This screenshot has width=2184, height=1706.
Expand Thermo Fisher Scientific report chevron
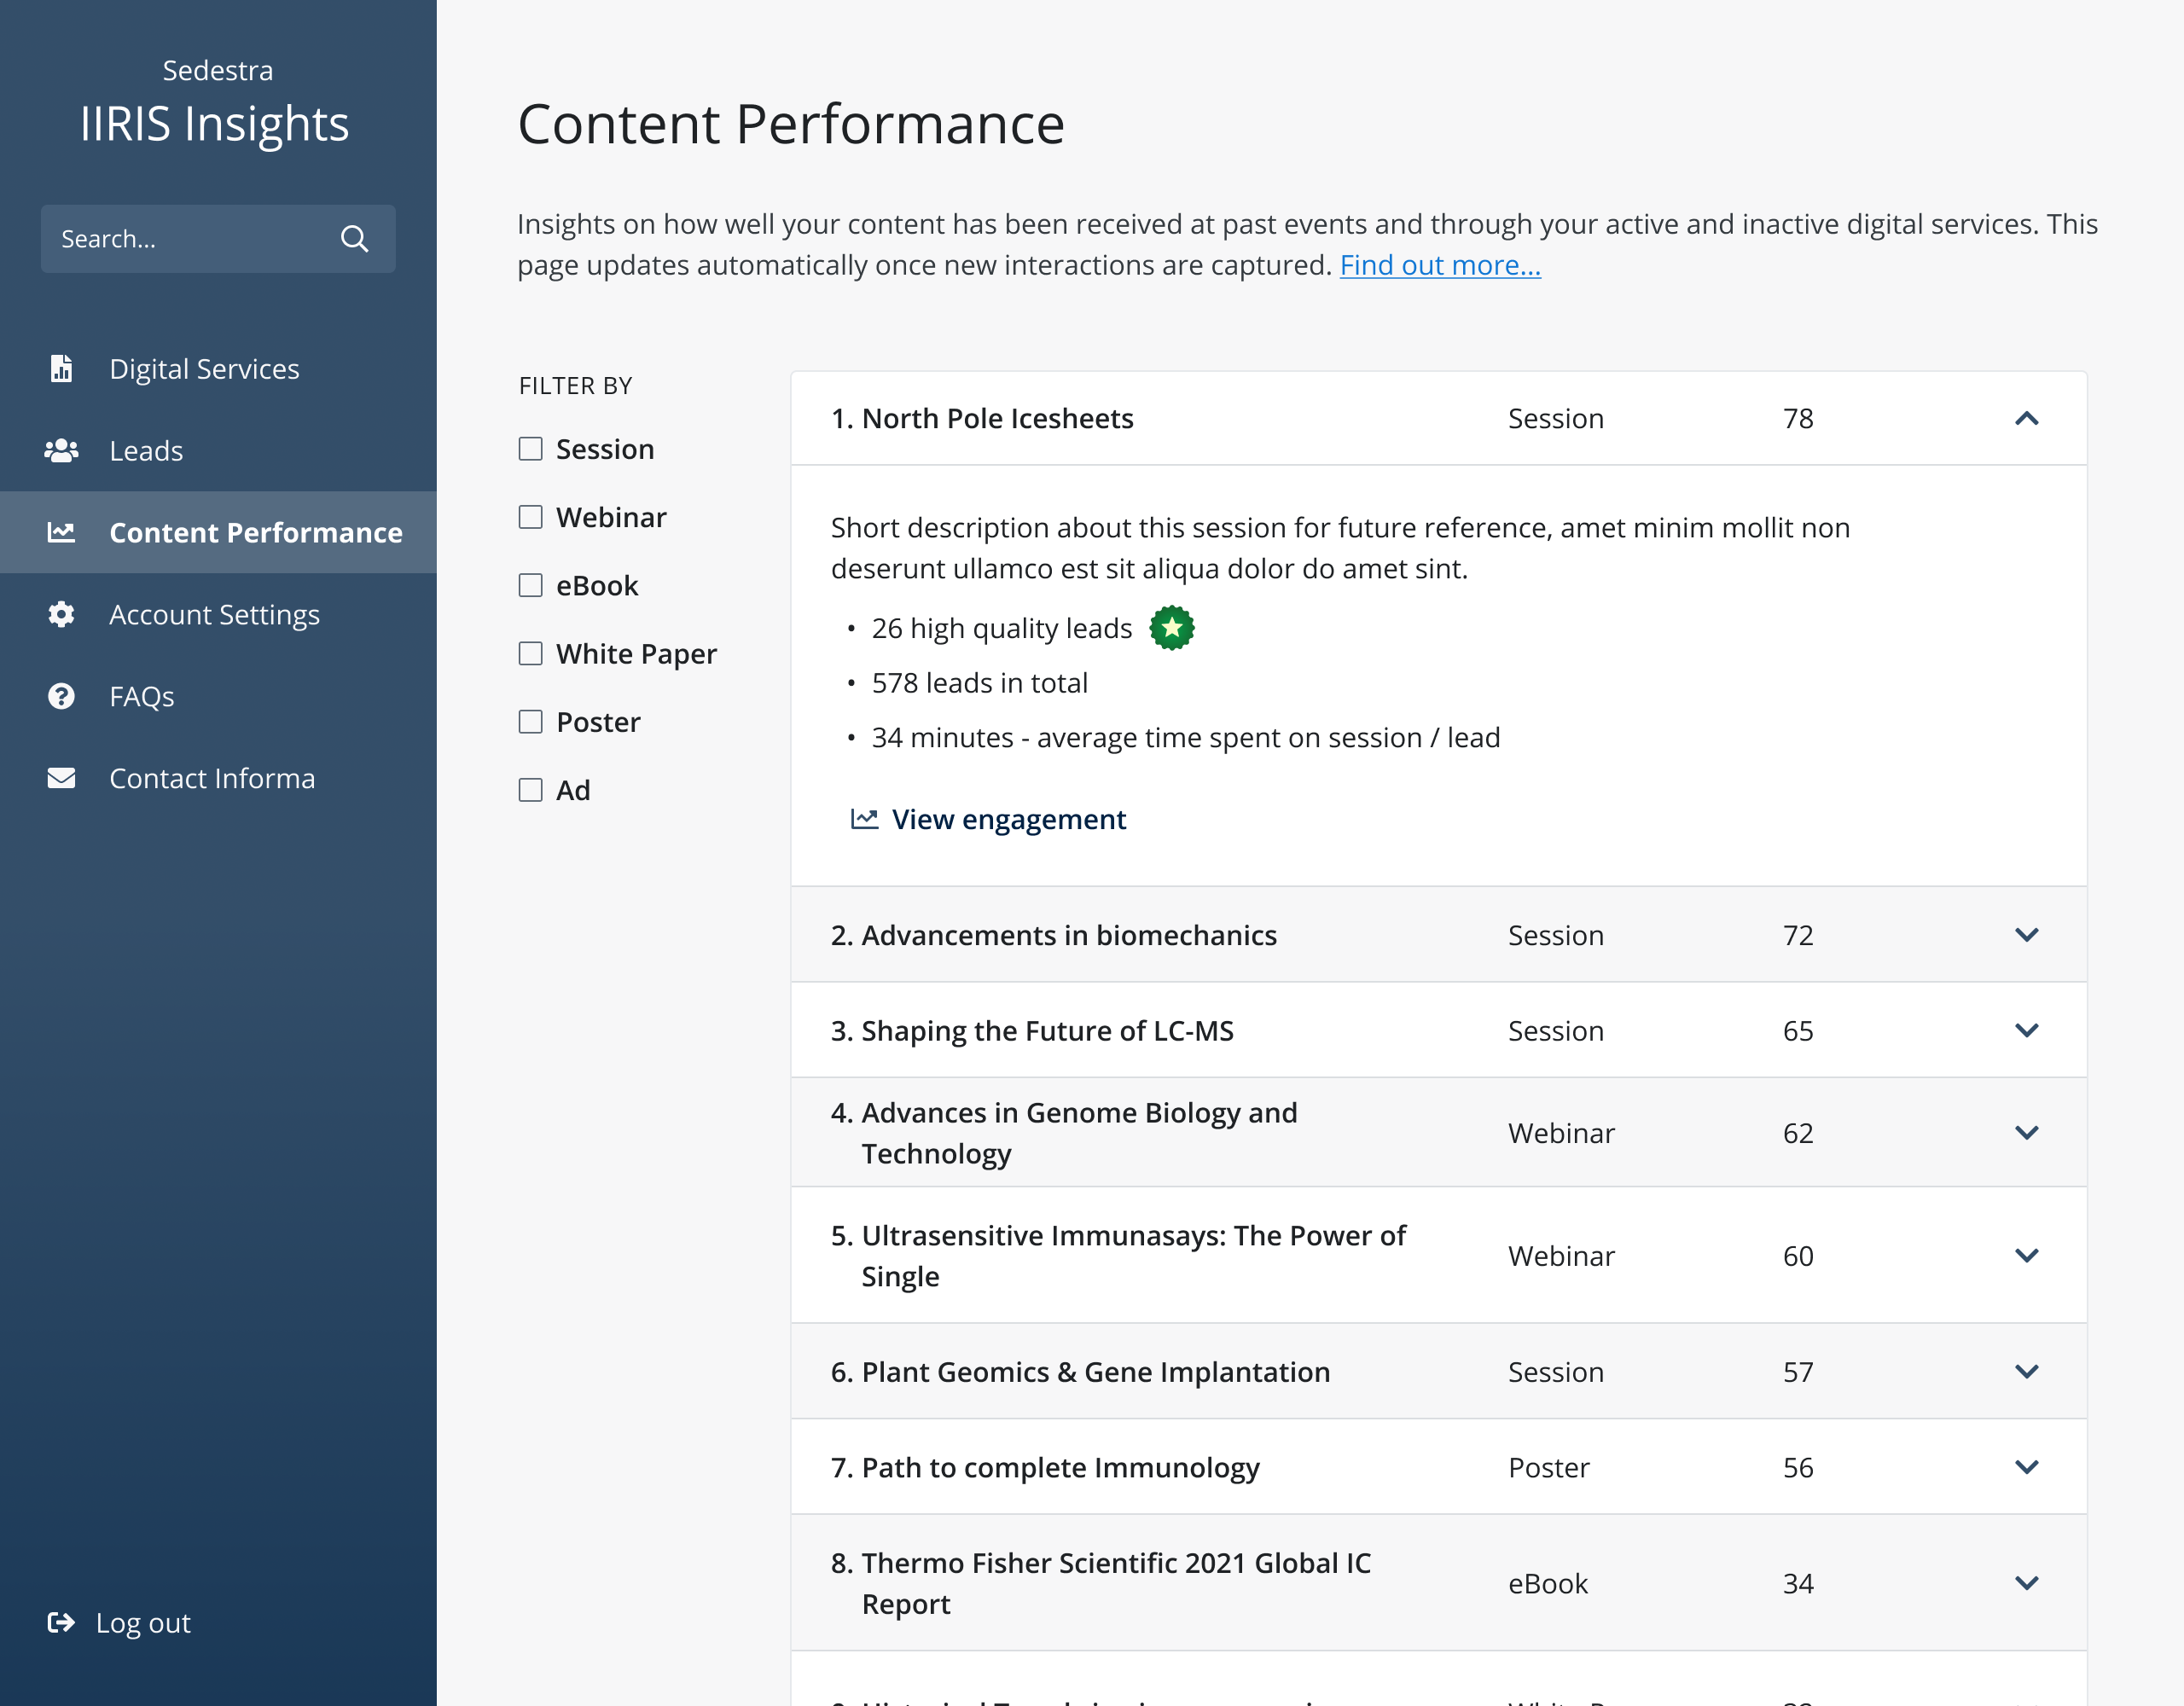point(2026,1583)
